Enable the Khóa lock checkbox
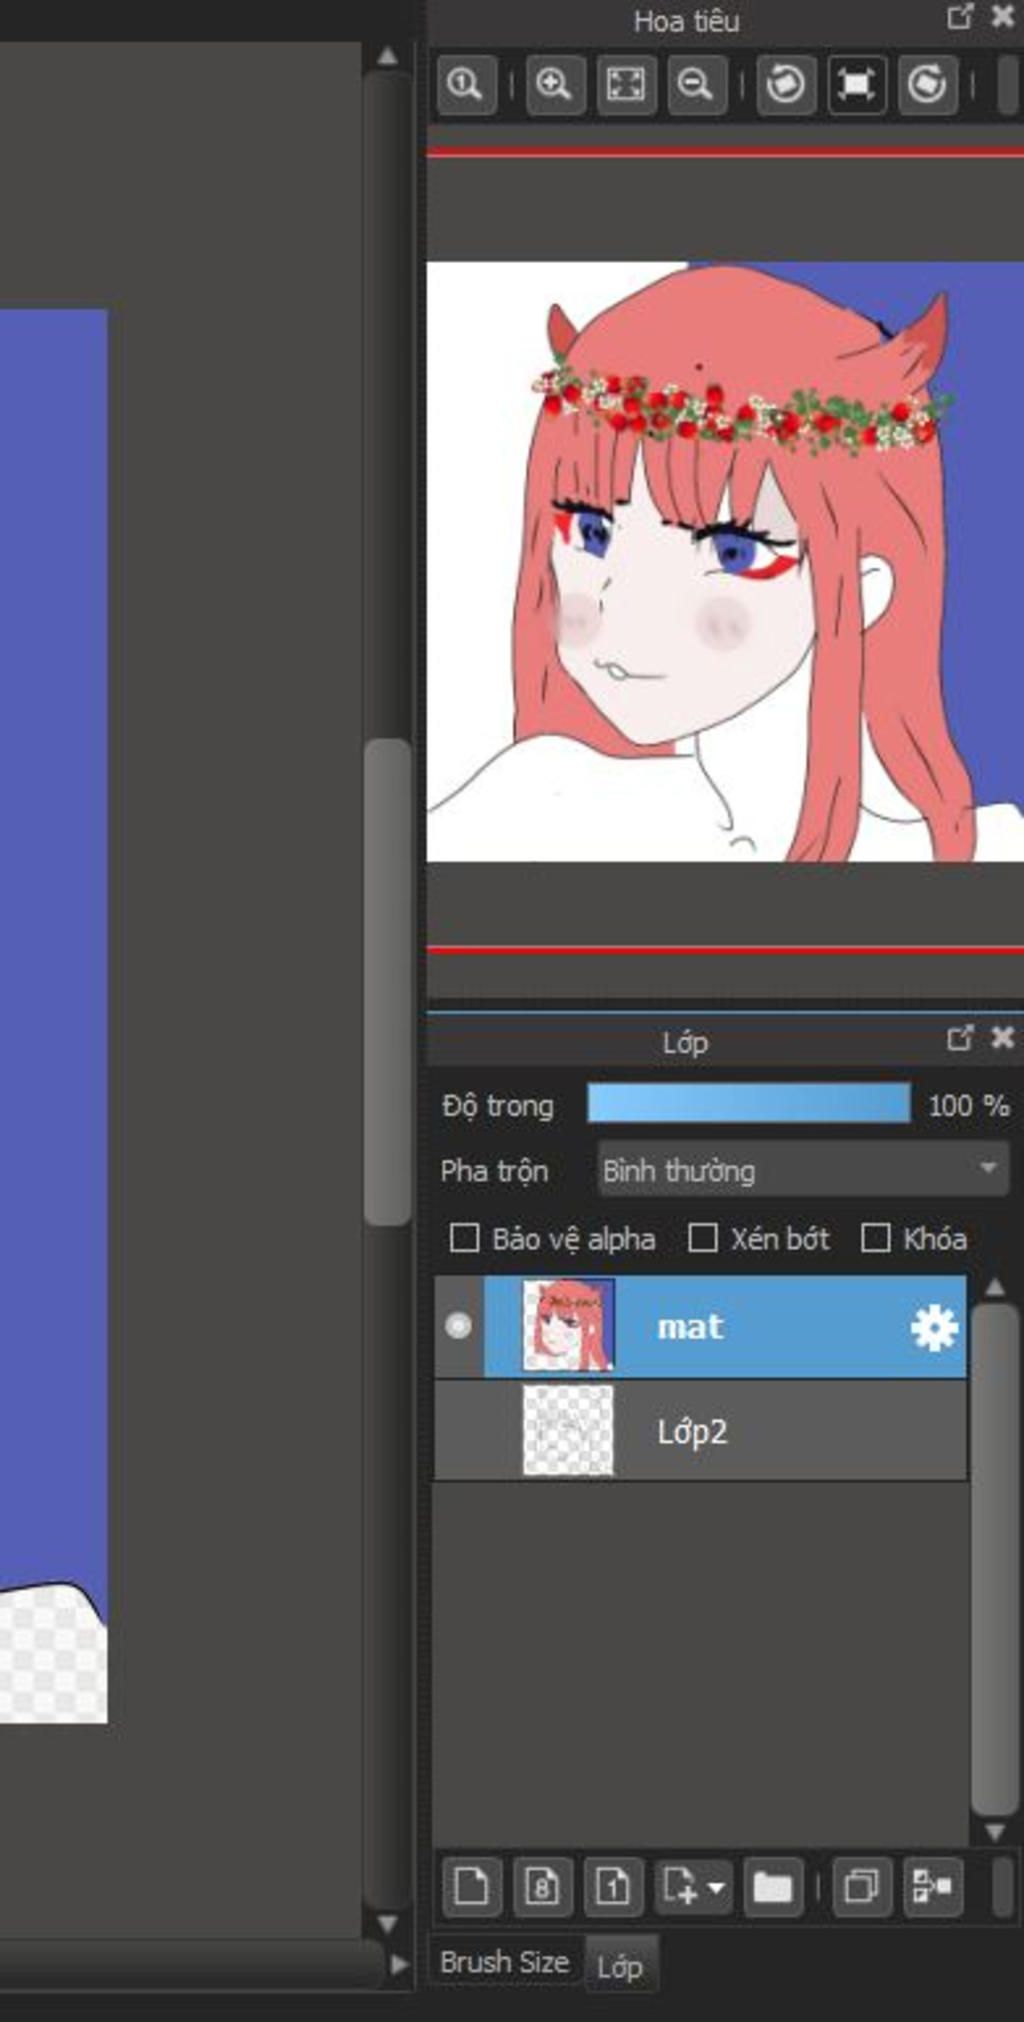The height and width of the screenshot is (2022, 1024). click(876, 1238)
